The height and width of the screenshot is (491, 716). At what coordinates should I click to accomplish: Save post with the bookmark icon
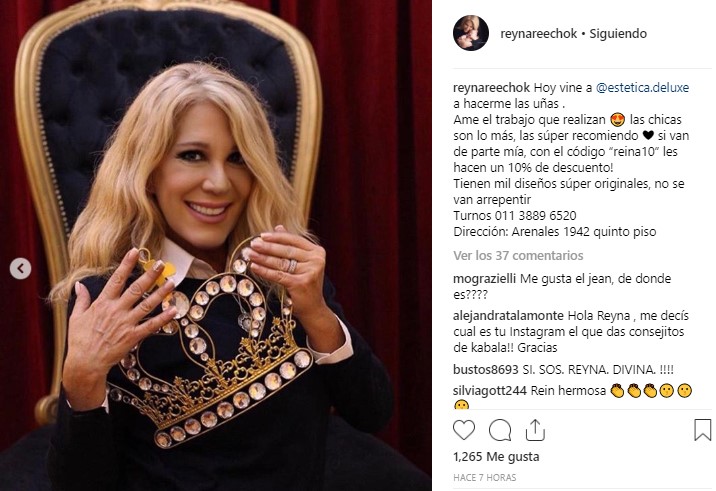[702, 430]
